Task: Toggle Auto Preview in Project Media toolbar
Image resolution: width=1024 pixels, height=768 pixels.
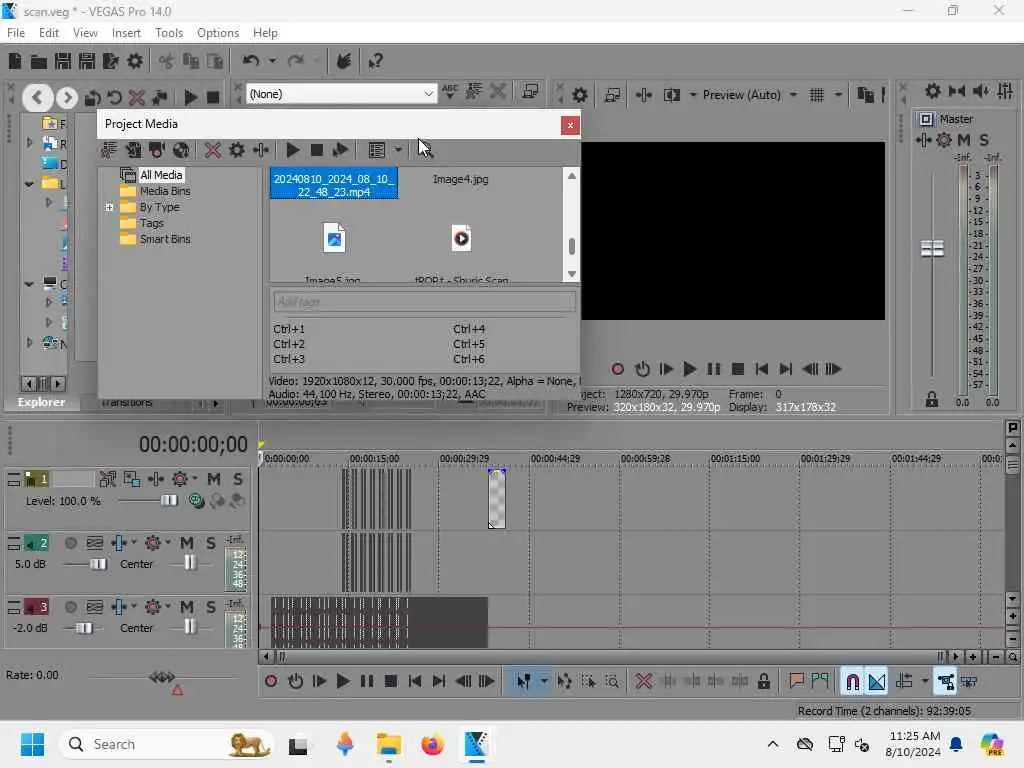Action: coord(340,150)
